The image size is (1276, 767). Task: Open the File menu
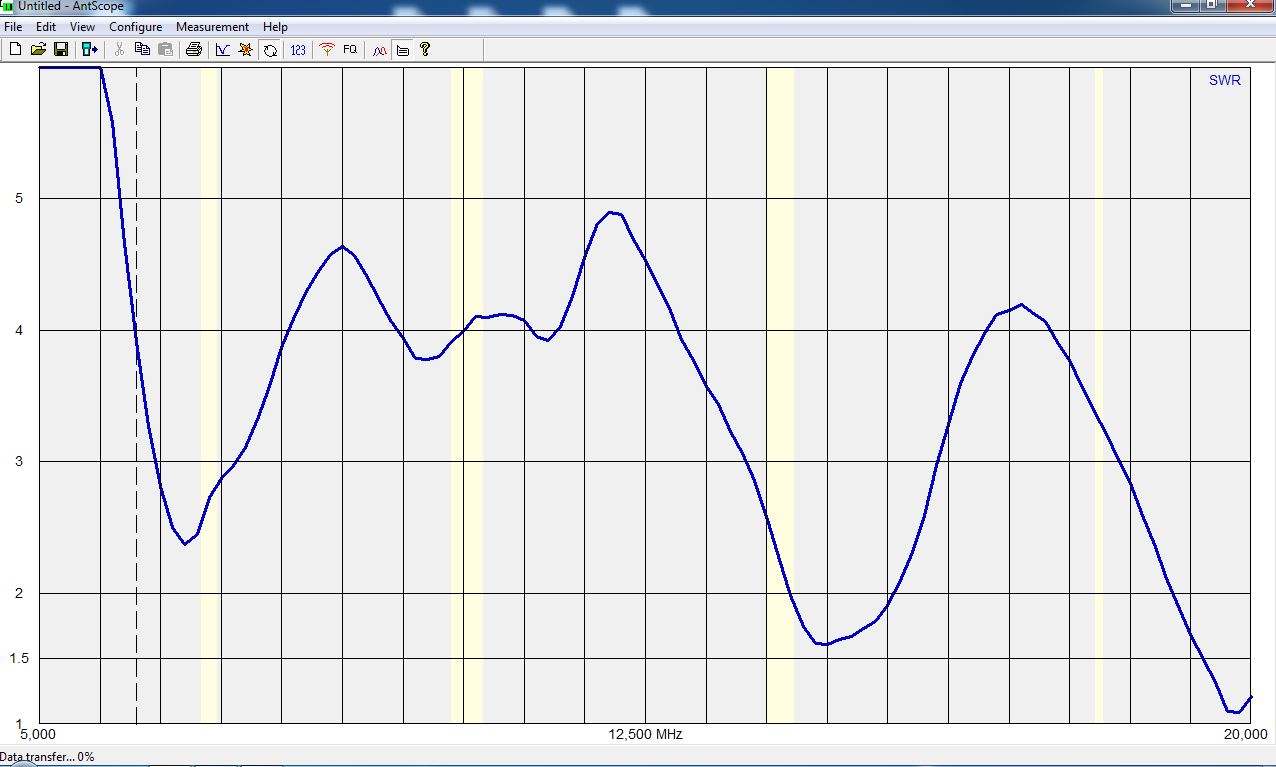13,27
